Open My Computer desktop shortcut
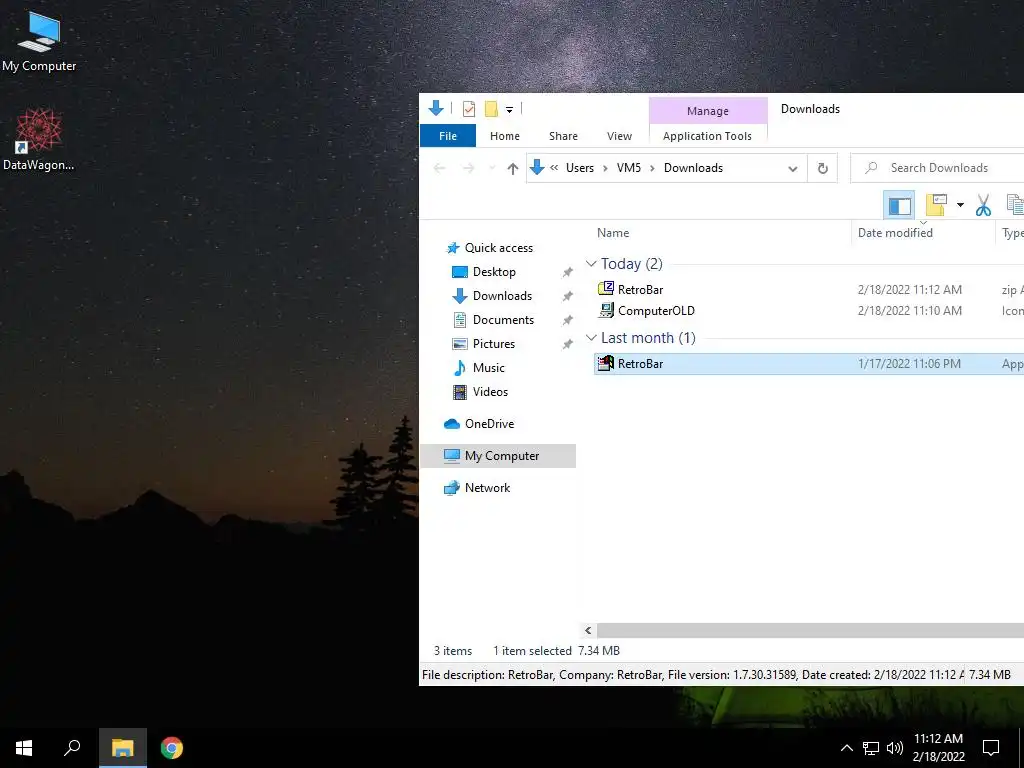 pos(39,41)
